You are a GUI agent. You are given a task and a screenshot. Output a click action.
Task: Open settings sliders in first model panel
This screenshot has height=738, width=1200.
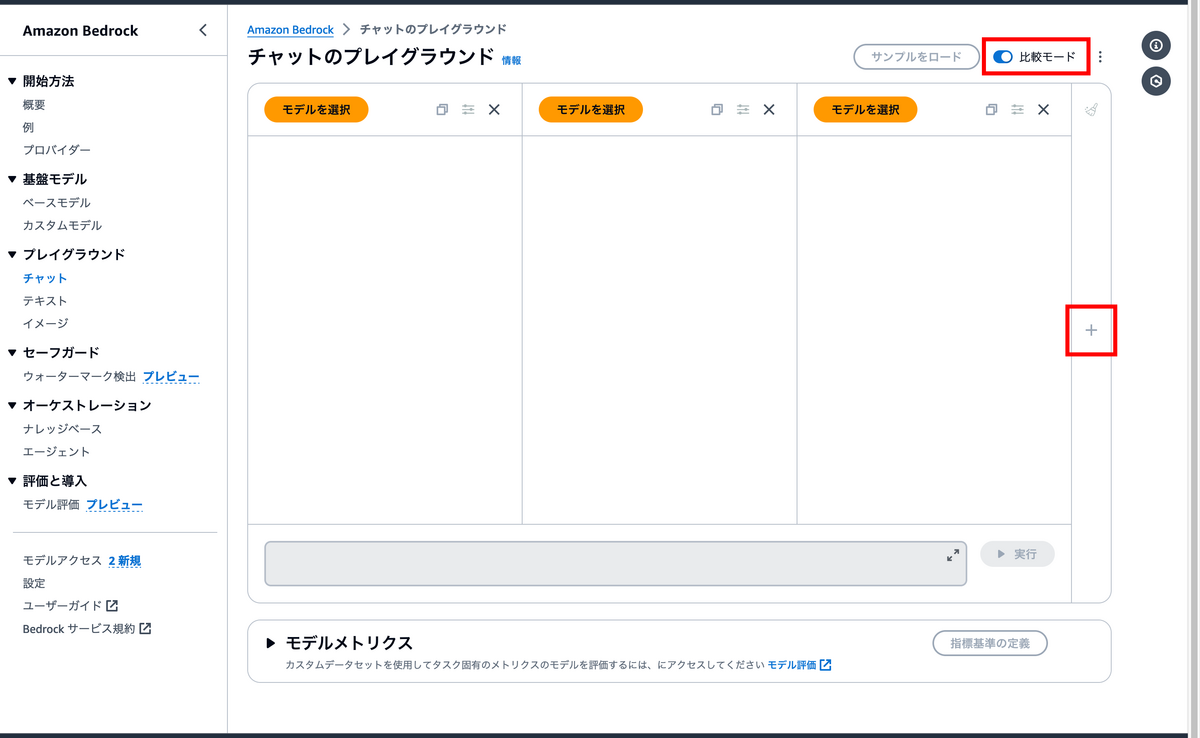pos(468,110)
